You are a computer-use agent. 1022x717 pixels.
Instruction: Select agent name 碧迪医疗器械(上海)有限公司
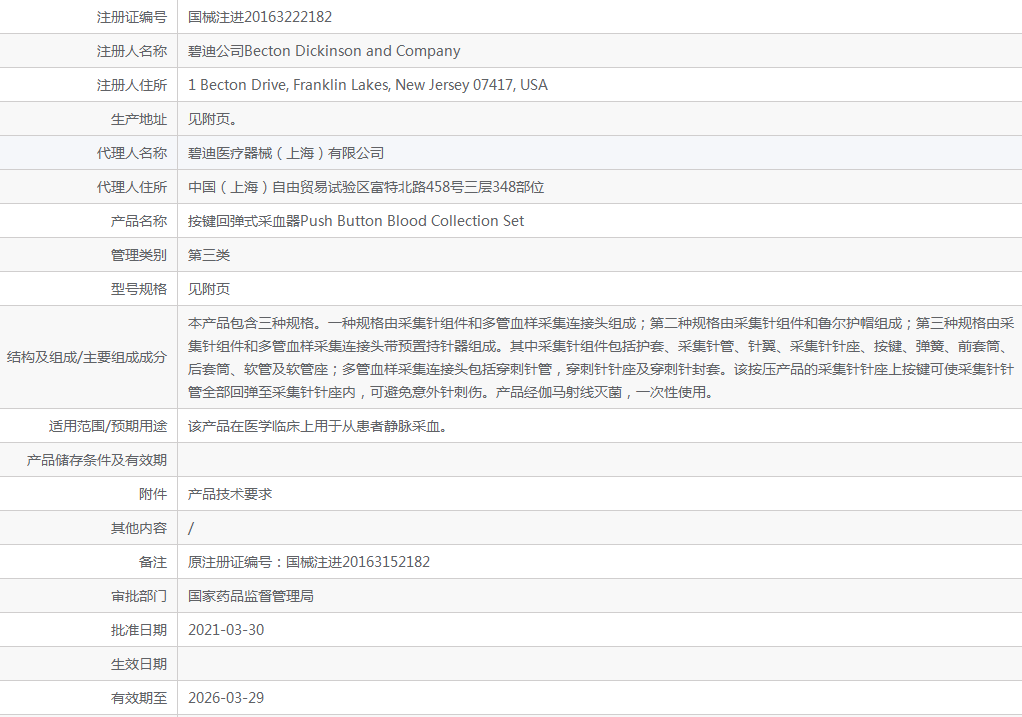[x=286, y=153]
